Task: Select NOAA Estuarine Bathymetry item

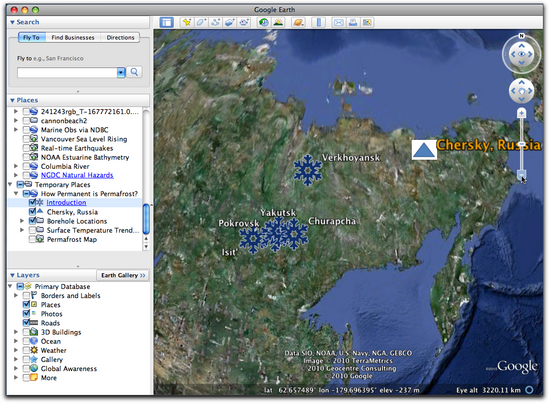Action: (85, 157)
